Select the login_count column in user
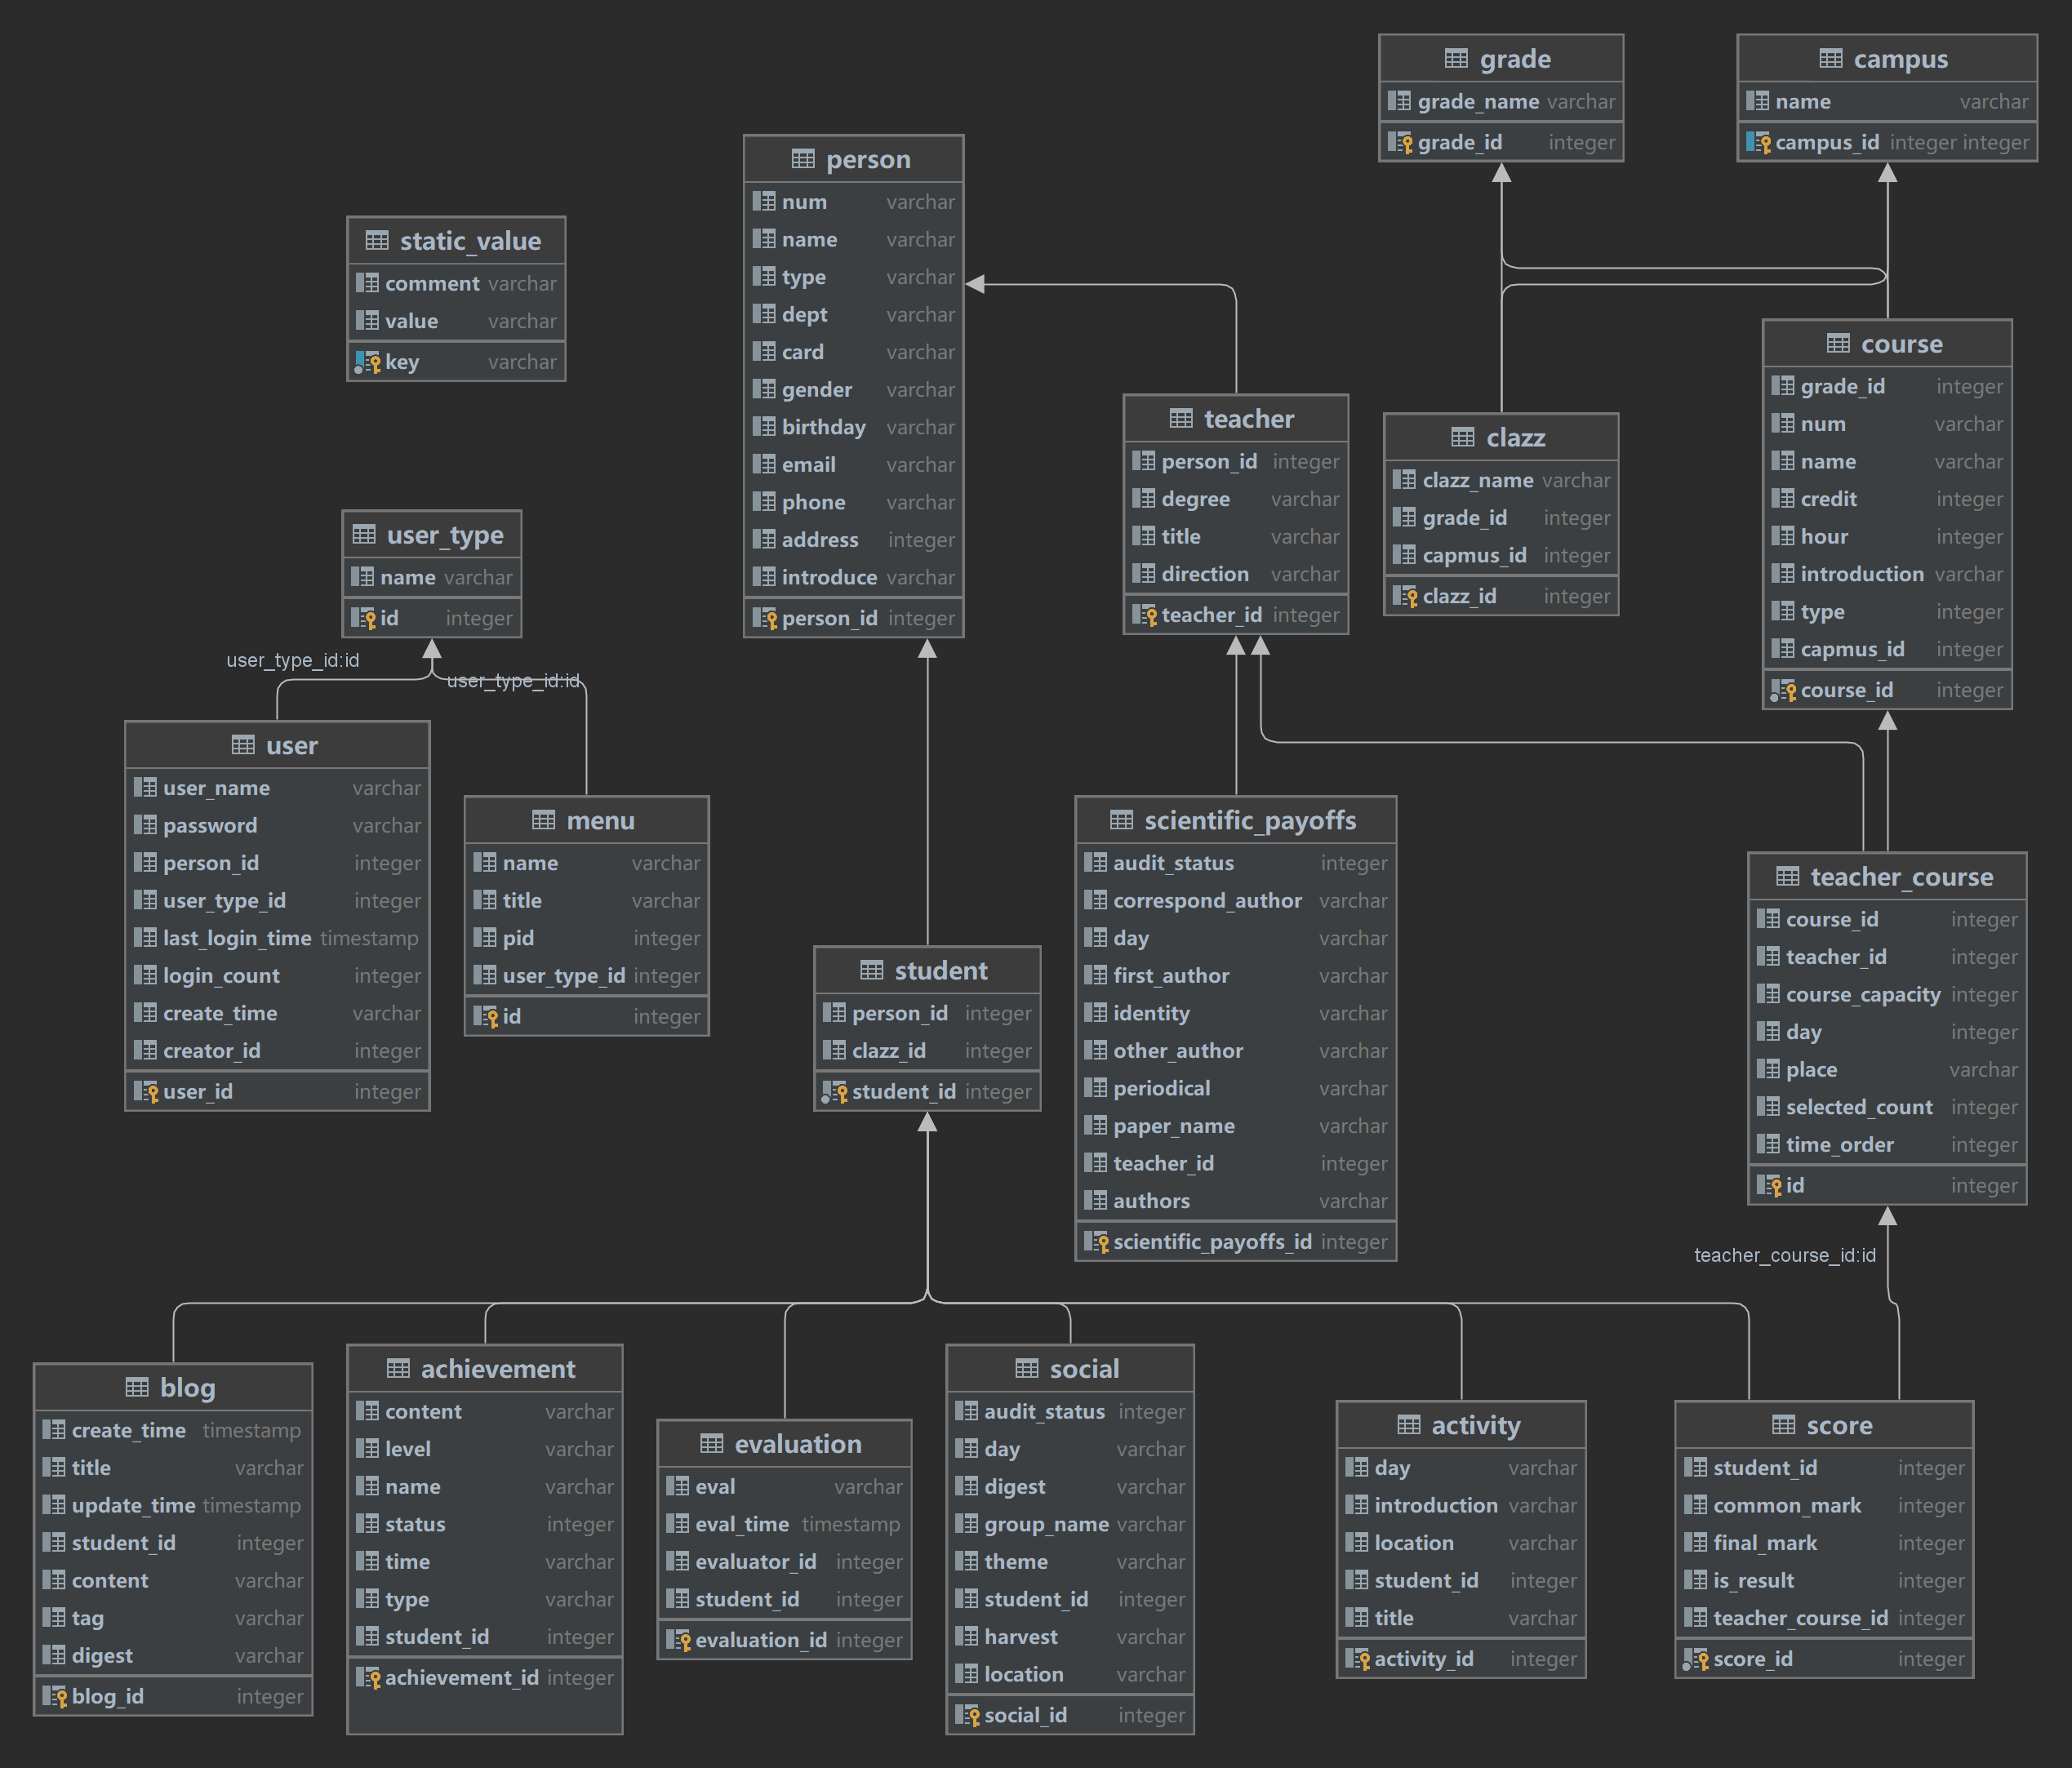 coord(277,975)
